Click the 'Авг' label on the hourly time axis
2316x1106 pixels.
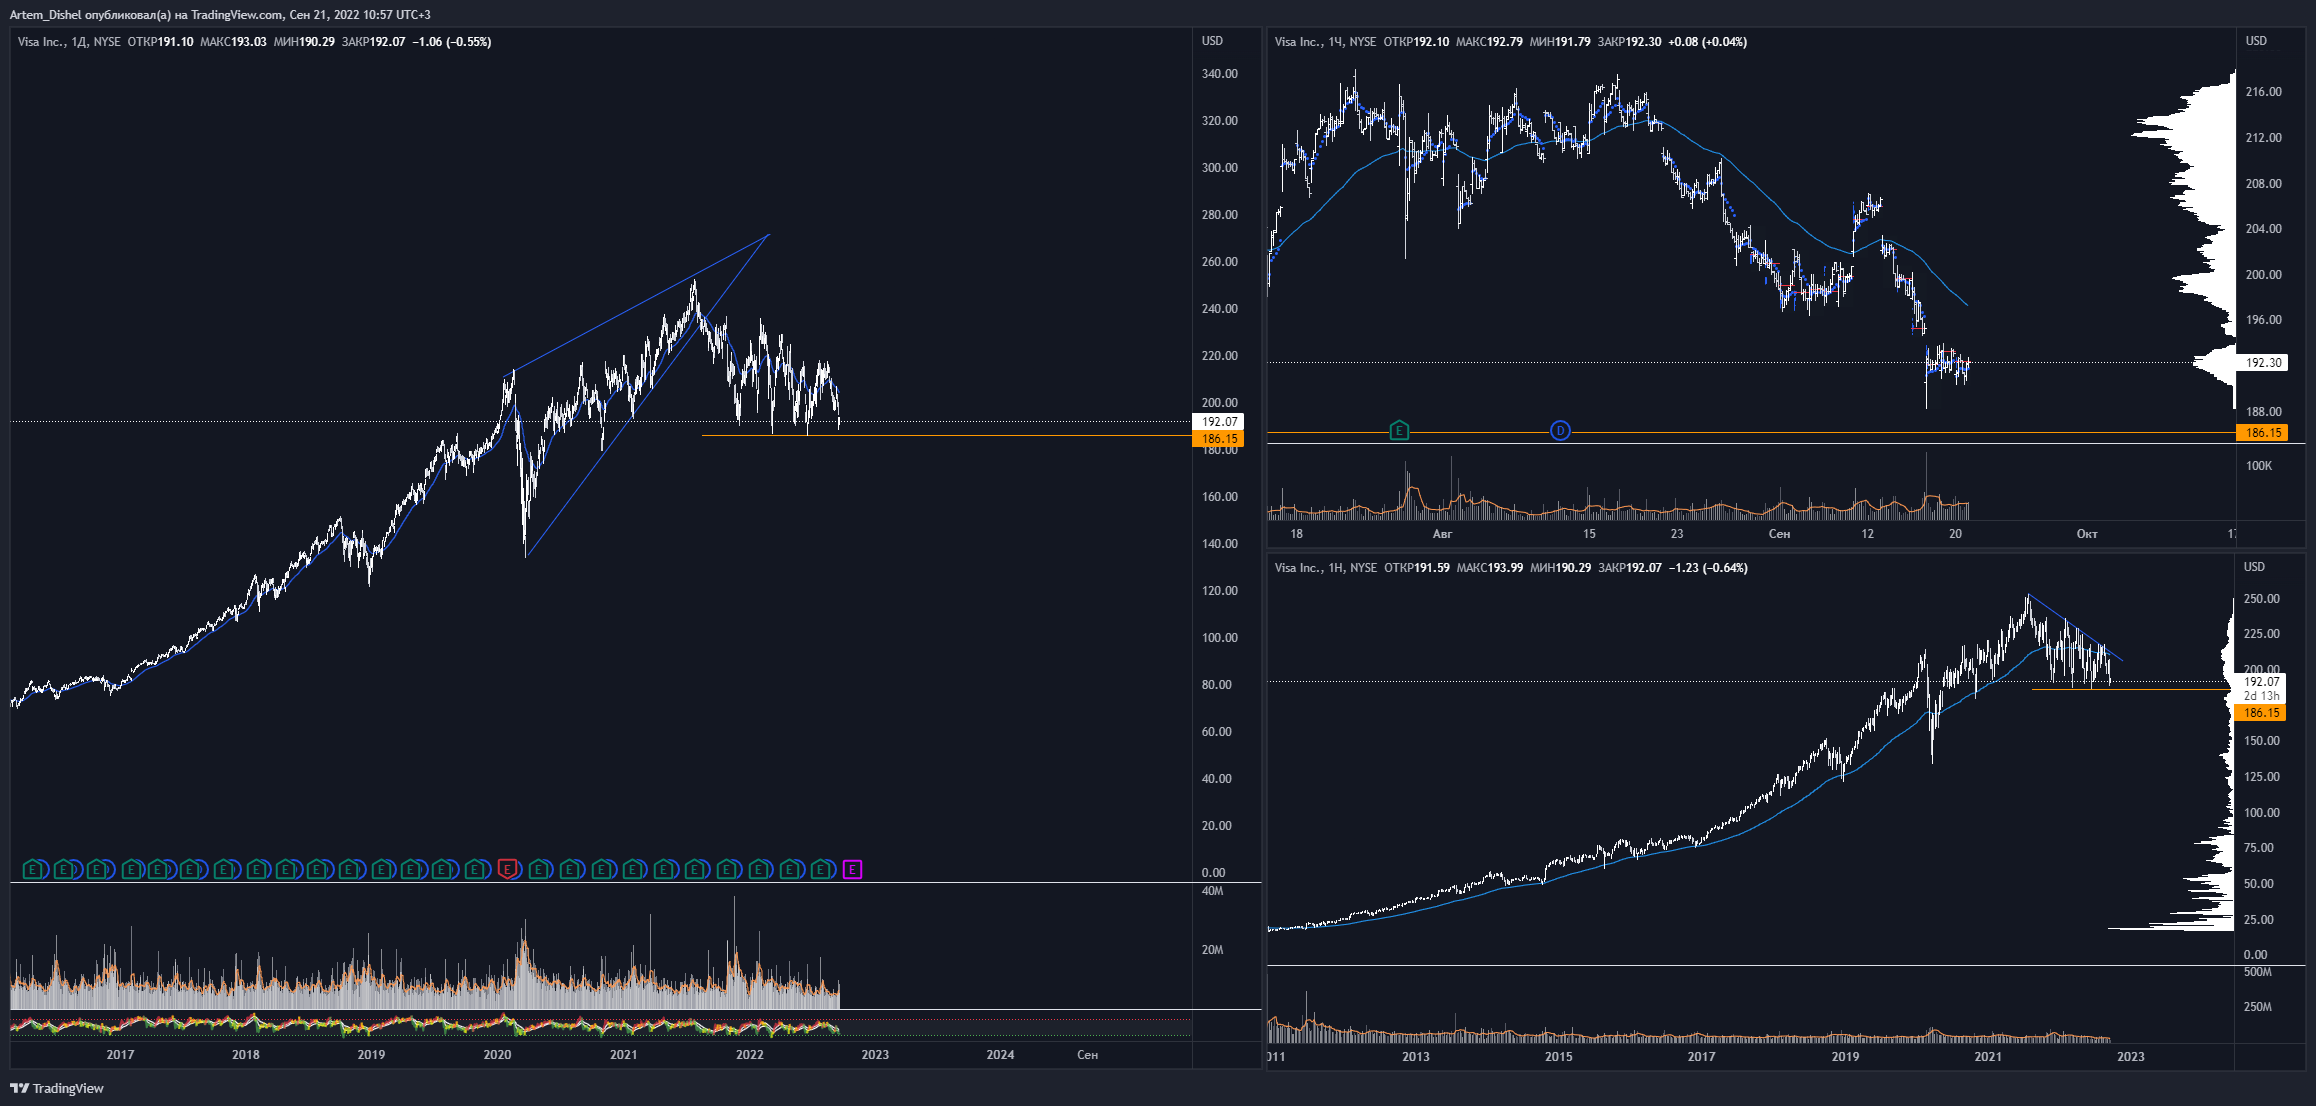tap(1442, 534)
